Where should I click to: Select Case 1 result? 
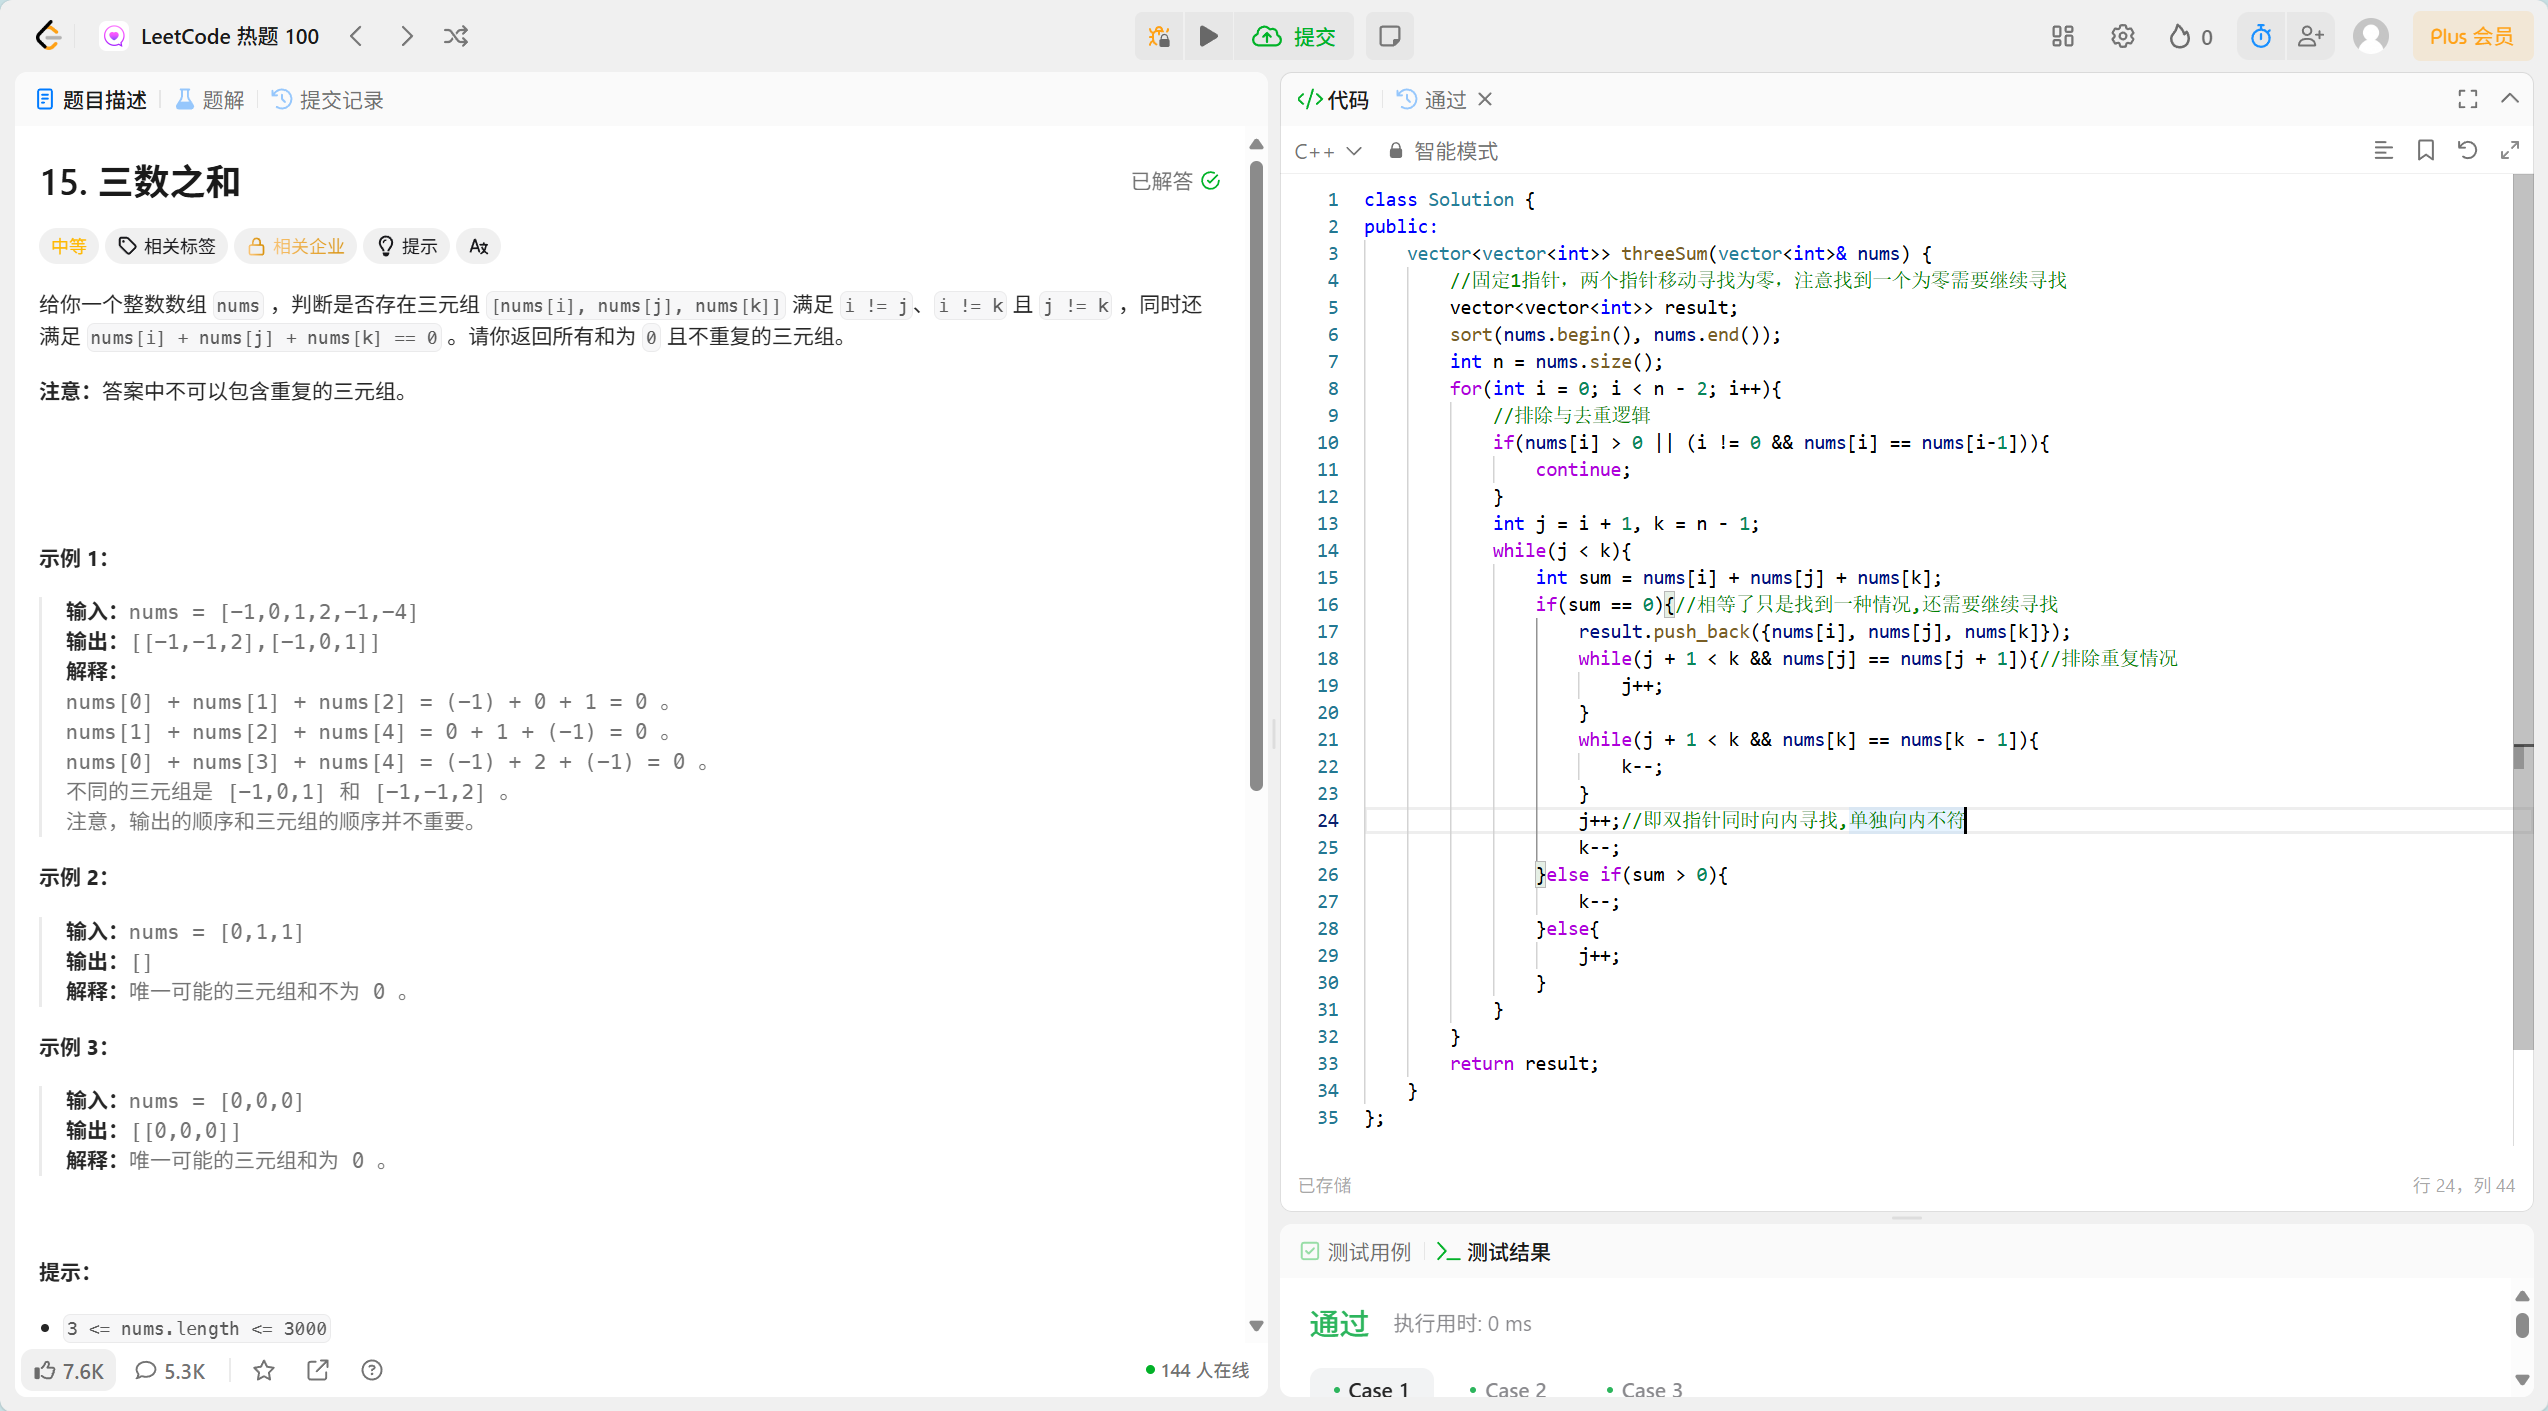click(1371, 1389)
